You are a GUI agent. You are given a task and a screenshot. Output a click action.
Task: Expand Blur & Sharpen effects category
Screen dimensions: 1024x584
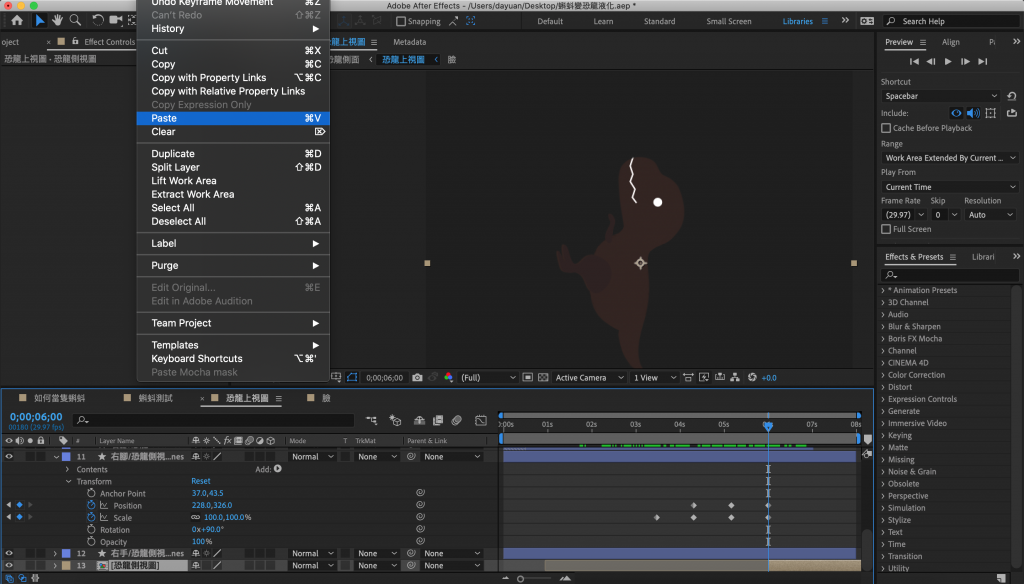point(883,327)
